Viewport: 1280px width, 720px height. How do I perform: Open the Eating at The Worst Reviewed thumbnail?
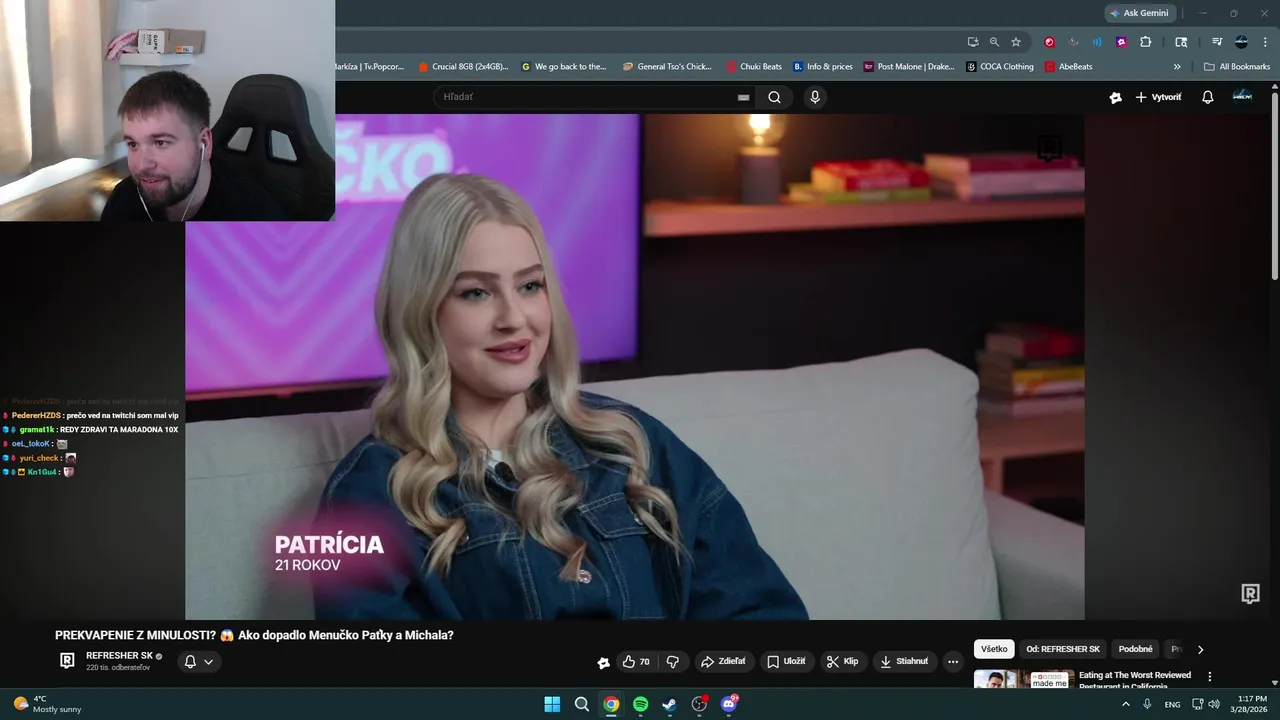coord(1024,679)
